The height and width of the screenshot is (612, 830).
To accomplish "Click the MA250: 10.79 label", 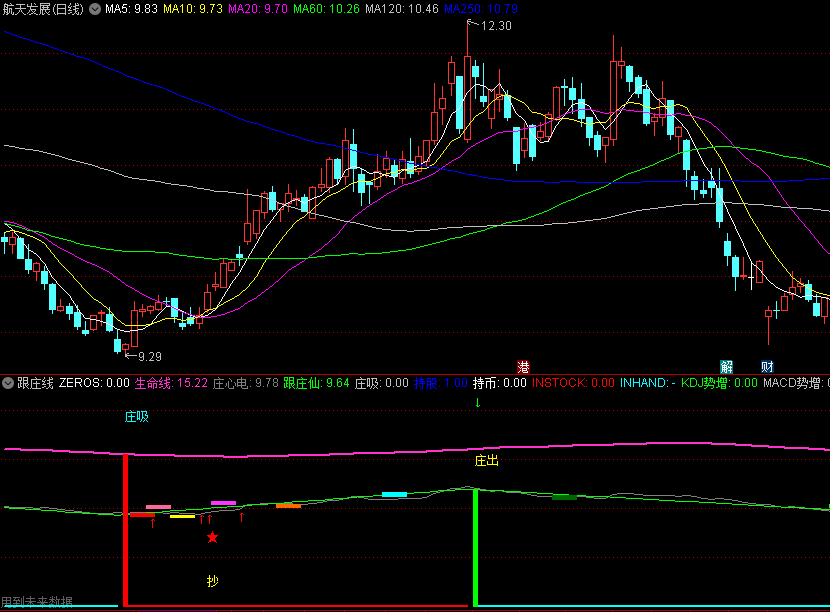I will pyautogui.click(x=481, y=9).
